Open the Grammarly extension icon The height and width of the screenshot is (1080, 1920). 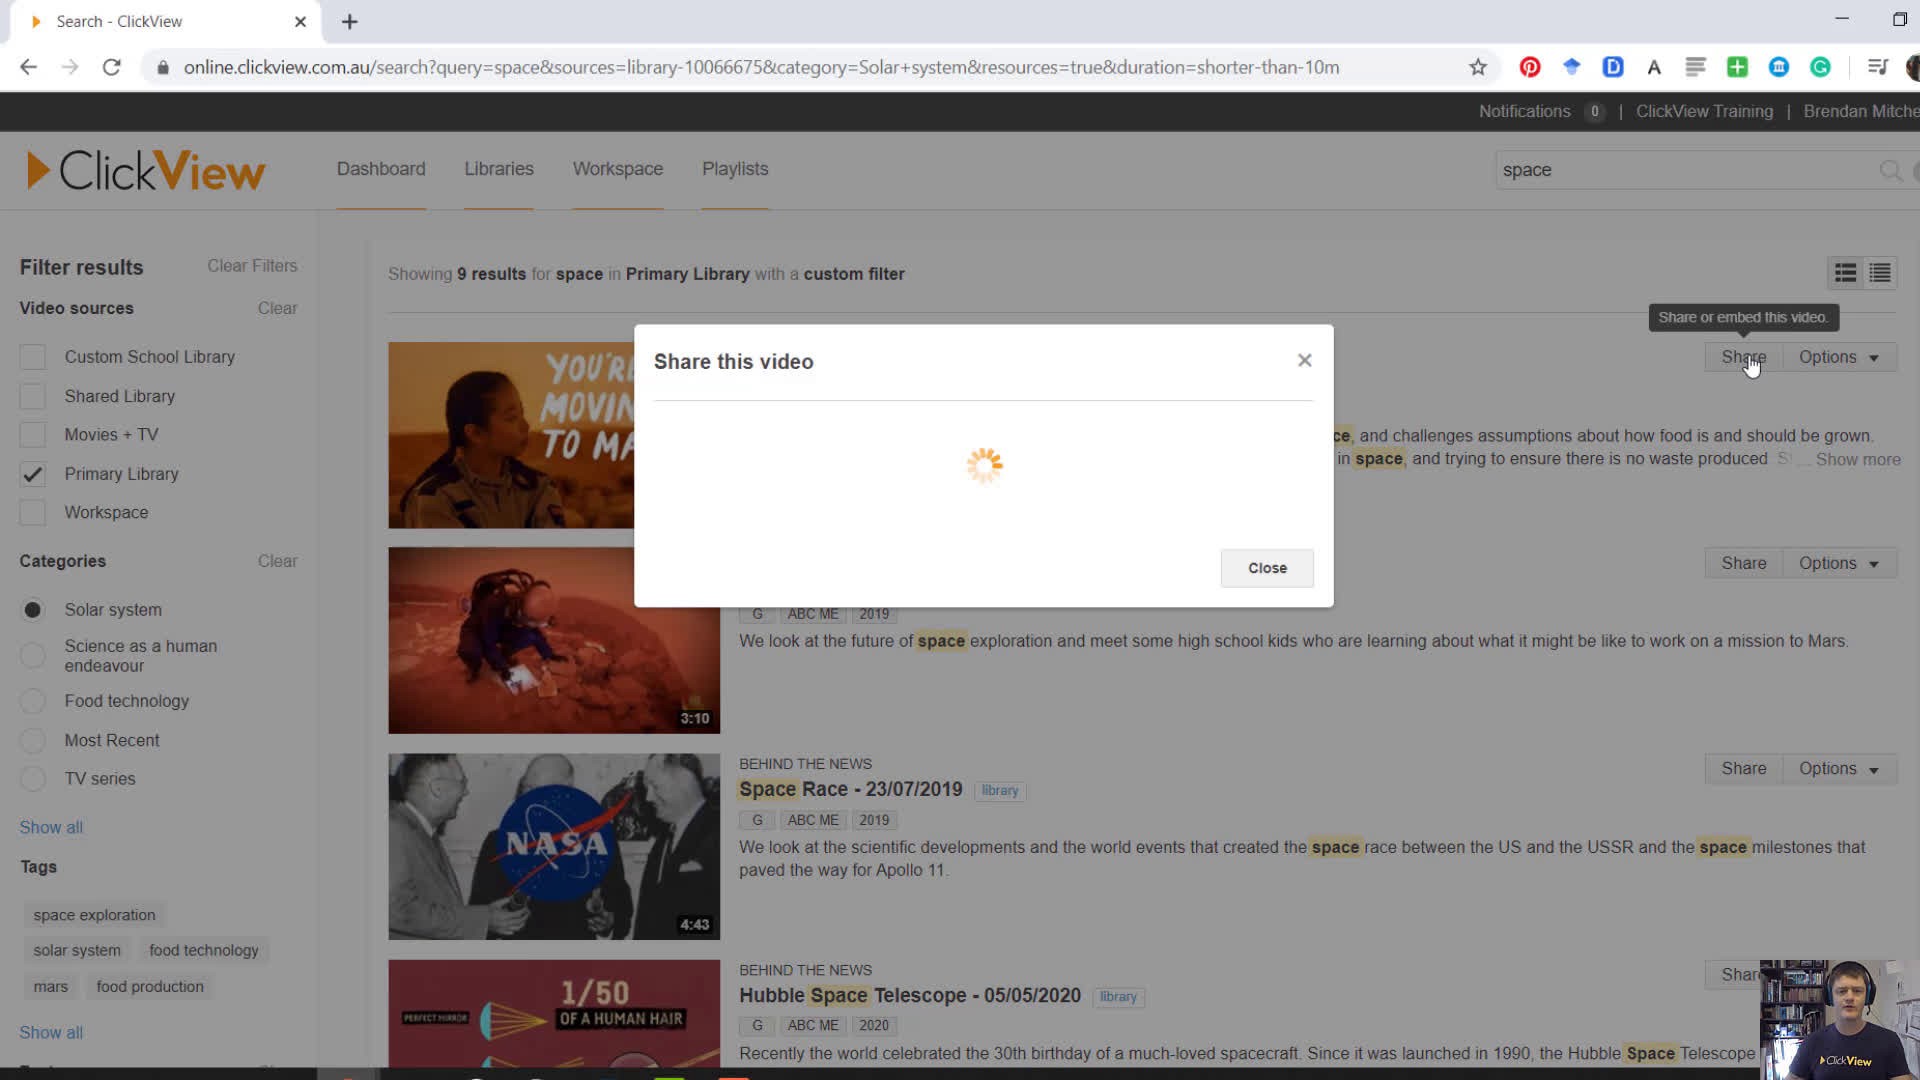point(1820,67)
